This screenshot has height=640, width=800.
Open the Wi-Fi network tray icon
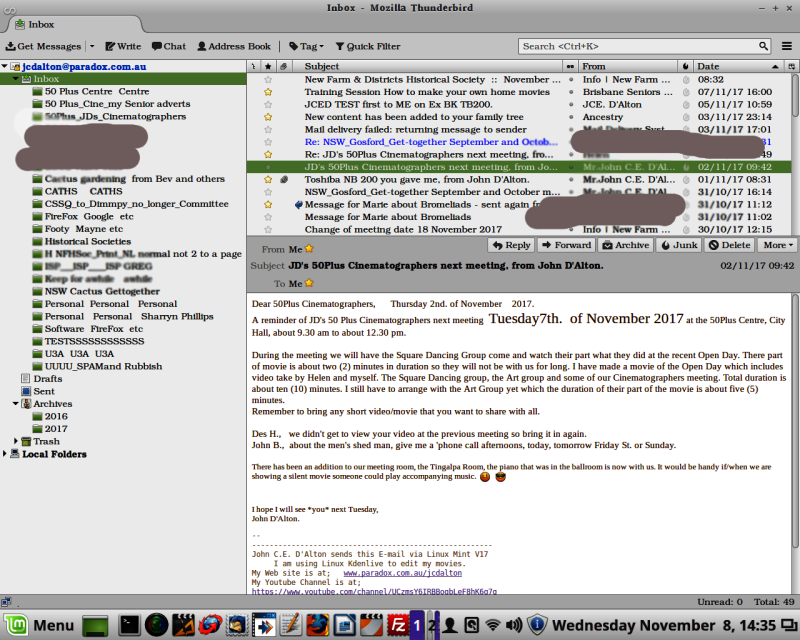[x=493, y=625]
